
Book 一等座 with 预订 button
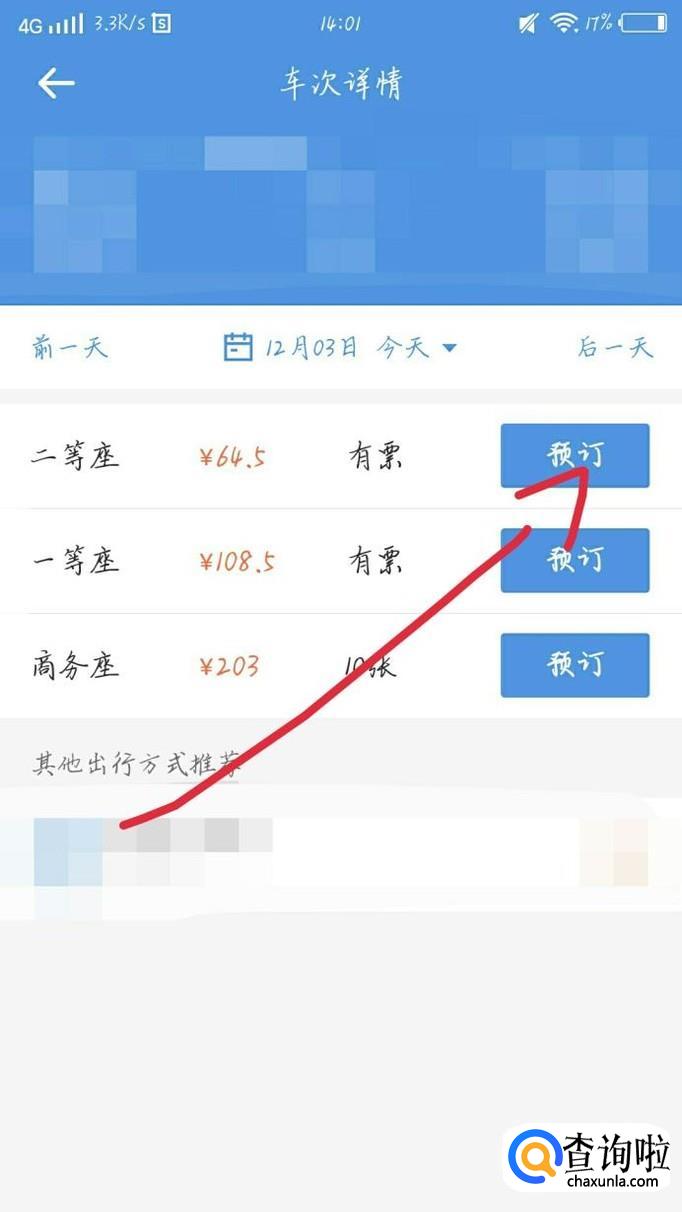(575, 560)
